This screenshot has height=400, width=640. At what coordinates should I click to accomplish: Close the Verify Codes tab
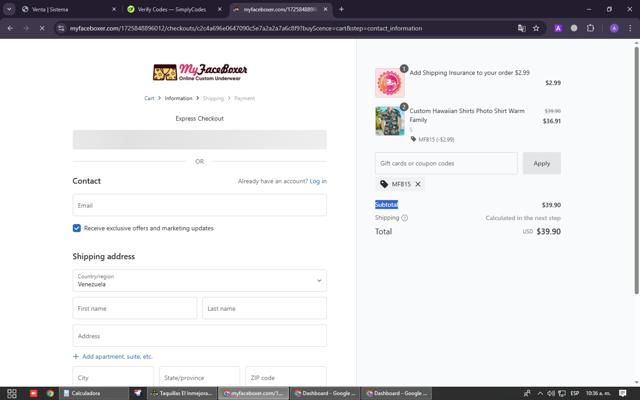(220, 9)
